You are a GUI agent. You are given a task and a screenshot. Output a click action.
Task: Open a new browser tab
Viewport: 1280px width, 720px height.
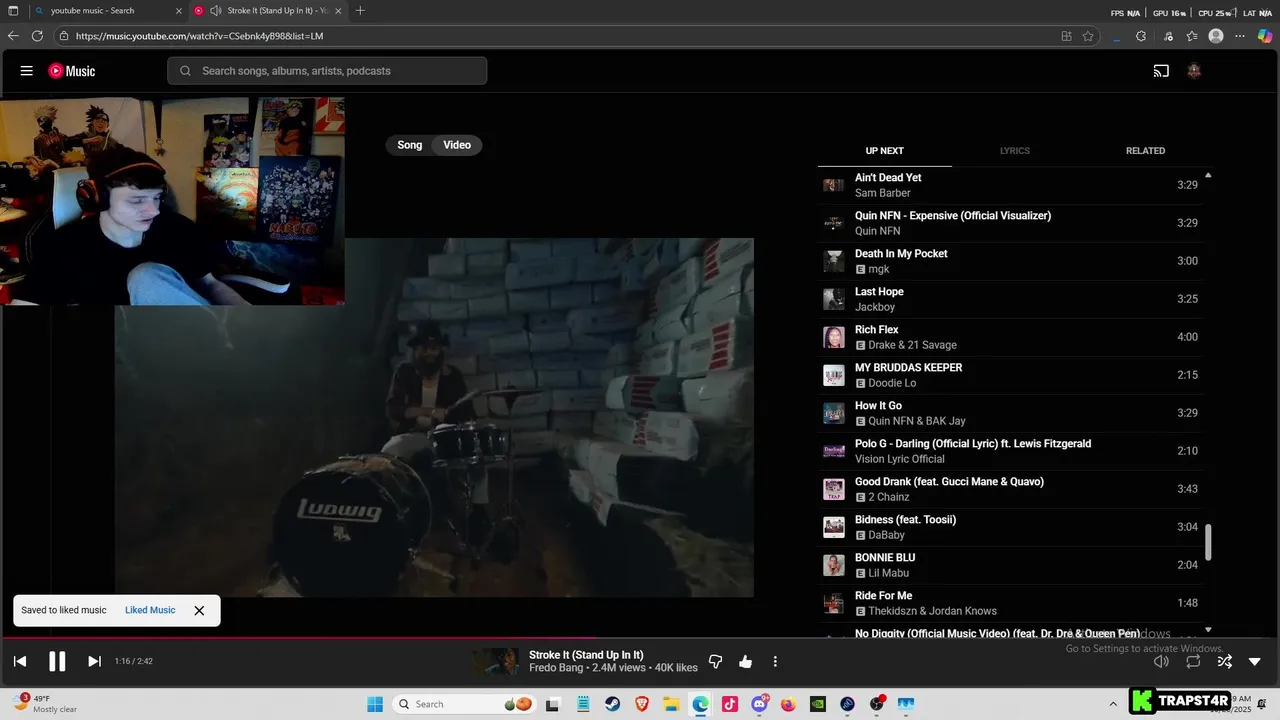point(360,11)
